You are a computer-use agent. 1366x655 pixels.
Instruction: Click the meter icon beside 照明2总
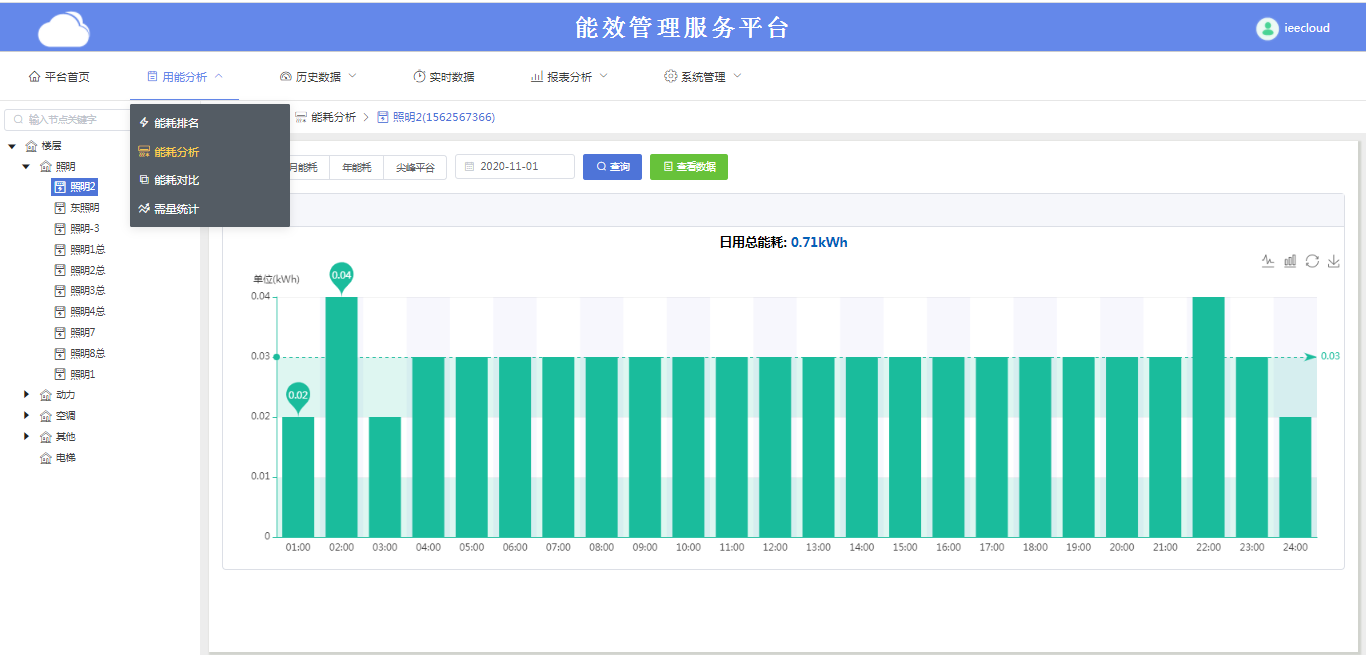(x=60, y=270)
